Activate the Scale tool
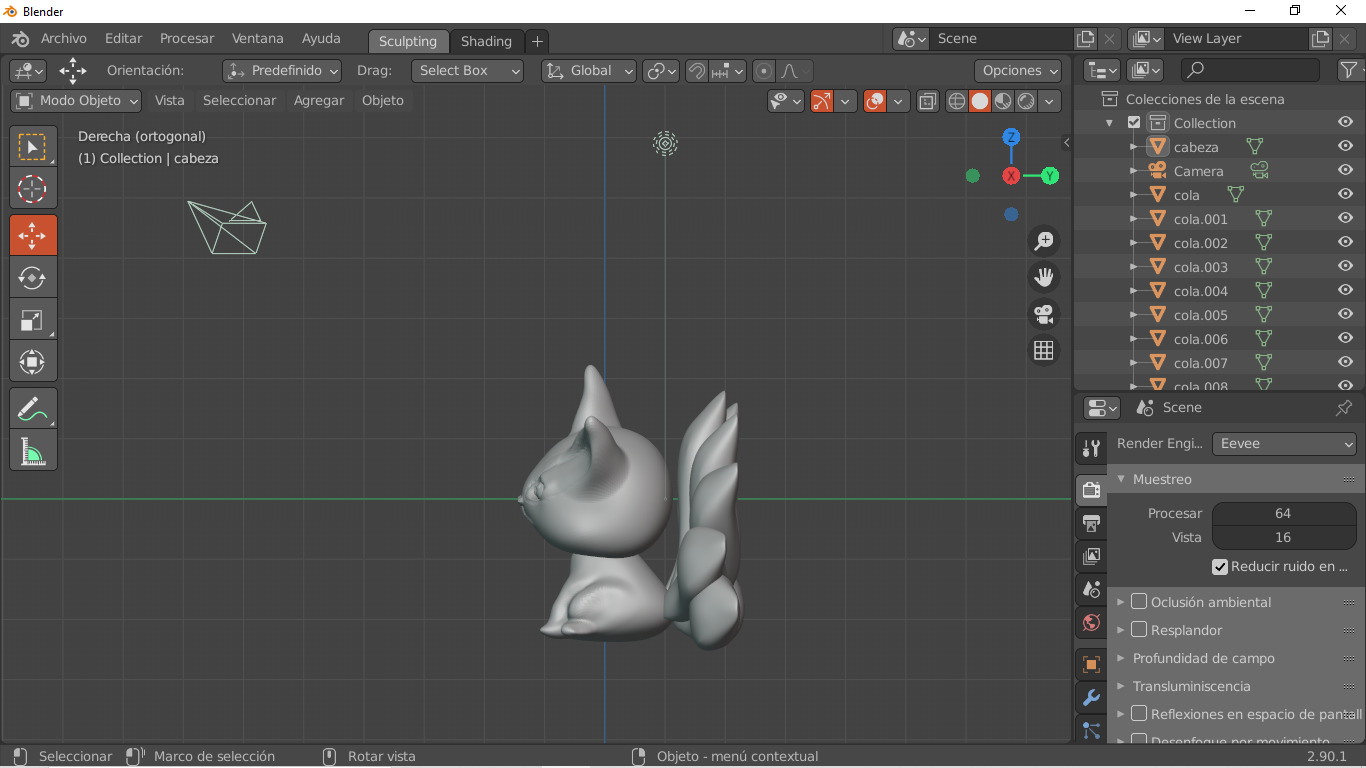Viewport: 1366px width, 768px height. click(x=33, y=320)
